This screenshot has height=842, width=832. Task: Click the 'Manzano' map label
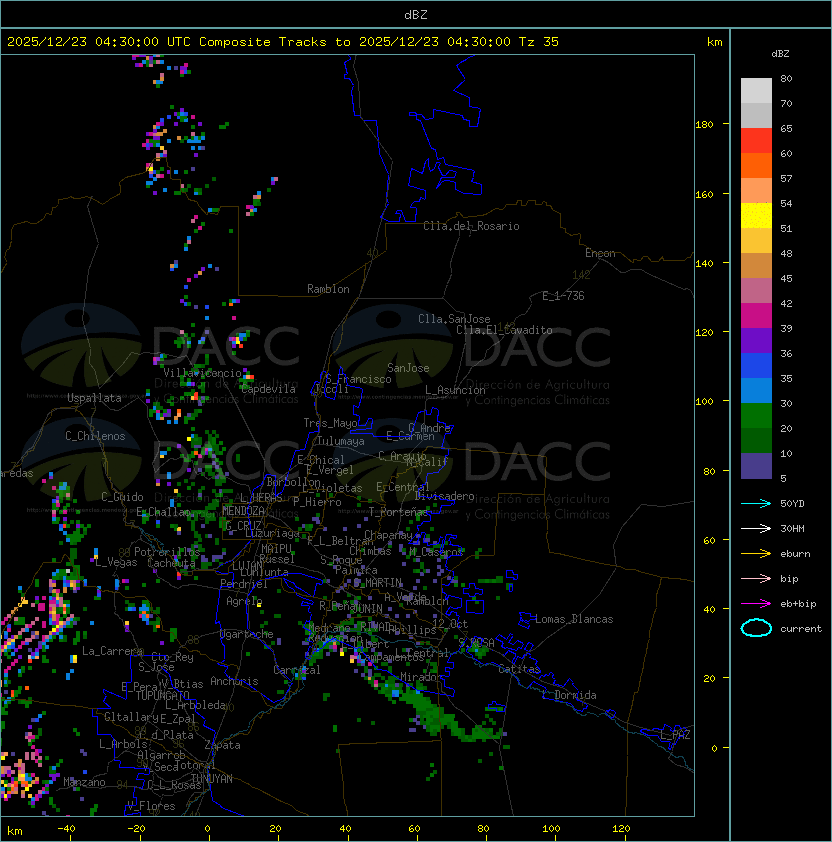[84, 782]
